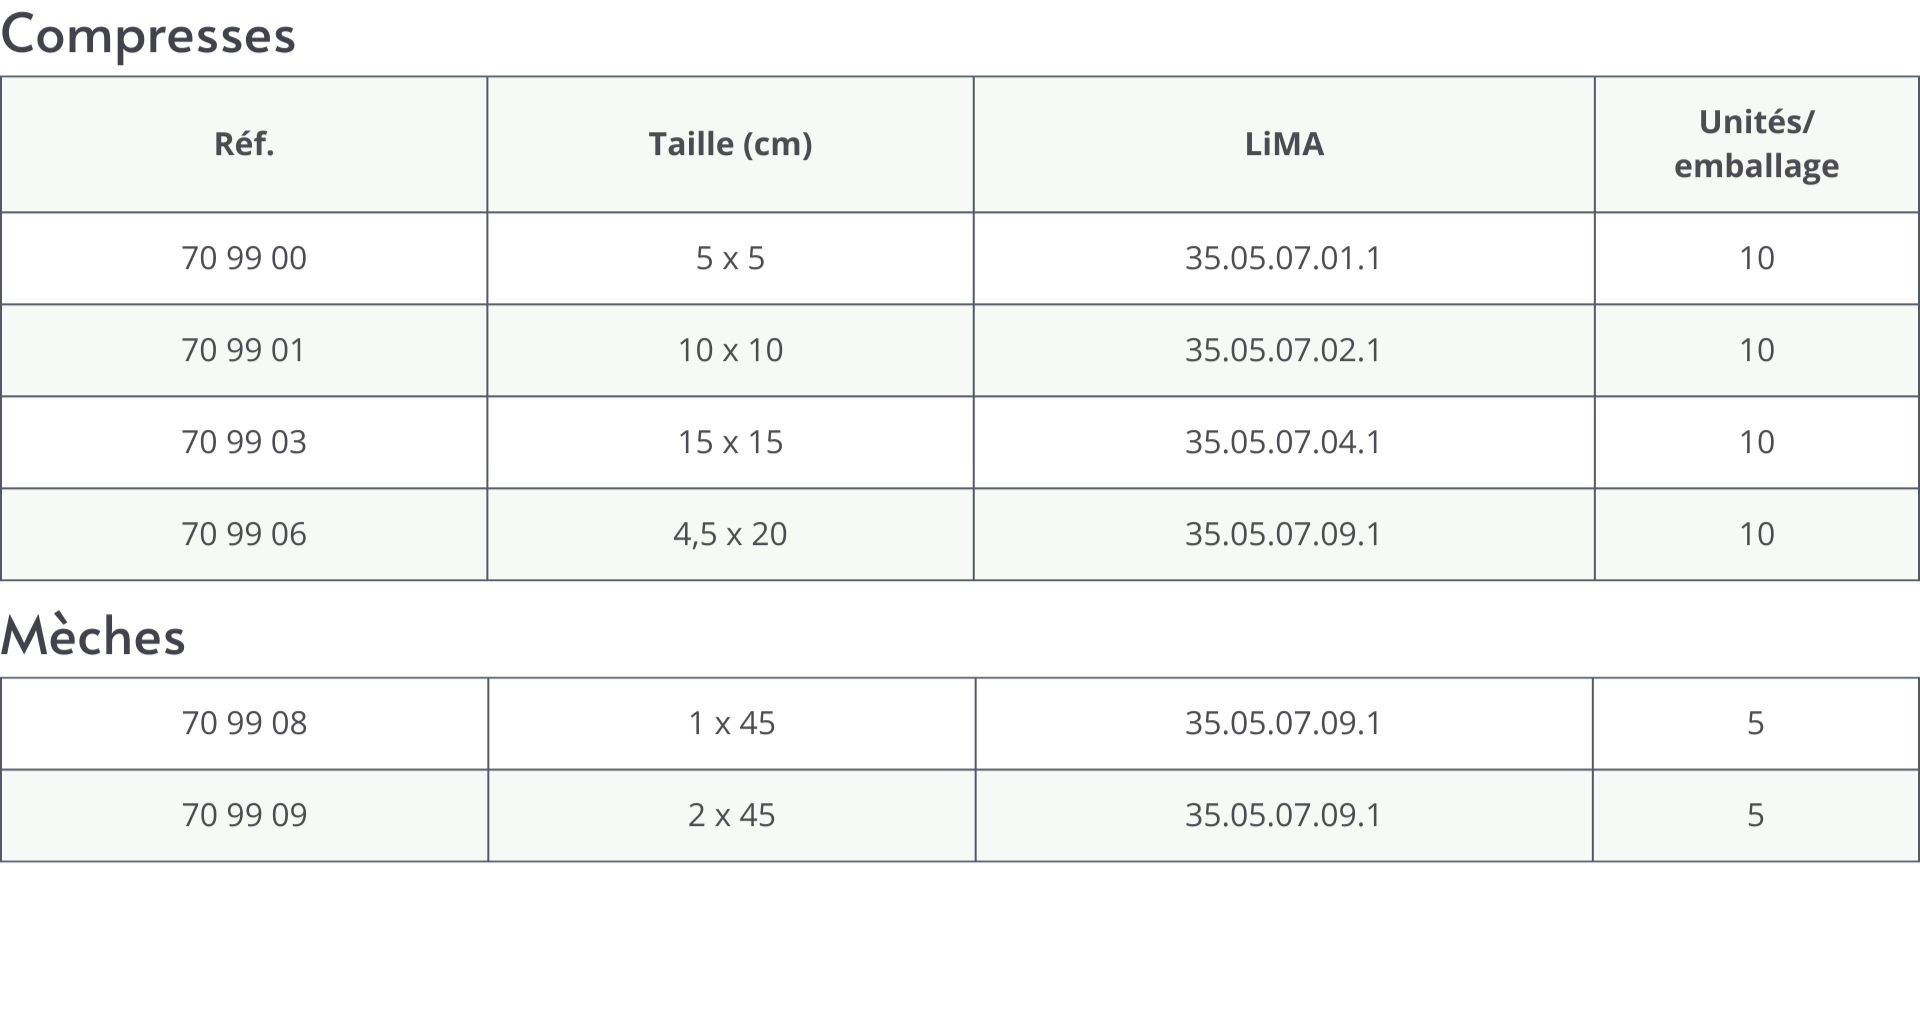Click the 15 x 15 size cell

(730, 442)
